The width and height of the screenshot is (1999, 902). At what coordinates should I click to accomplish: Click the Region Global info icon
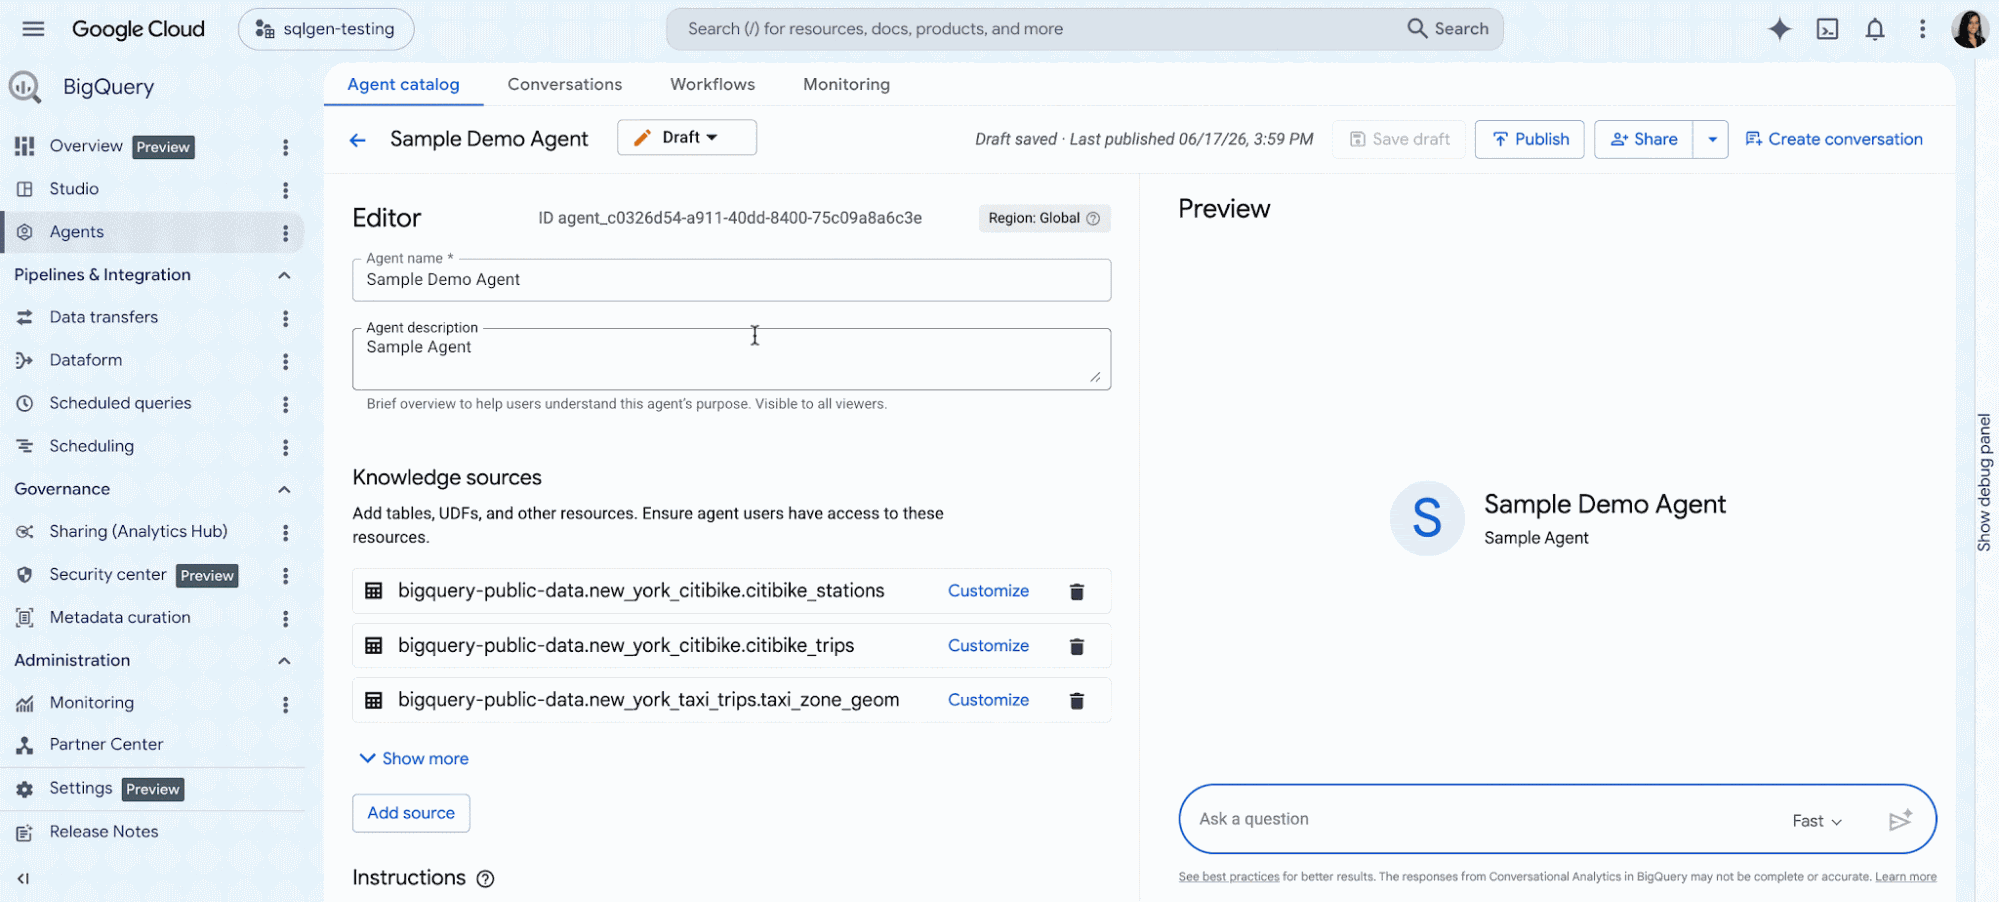(x=1093, y=218)
